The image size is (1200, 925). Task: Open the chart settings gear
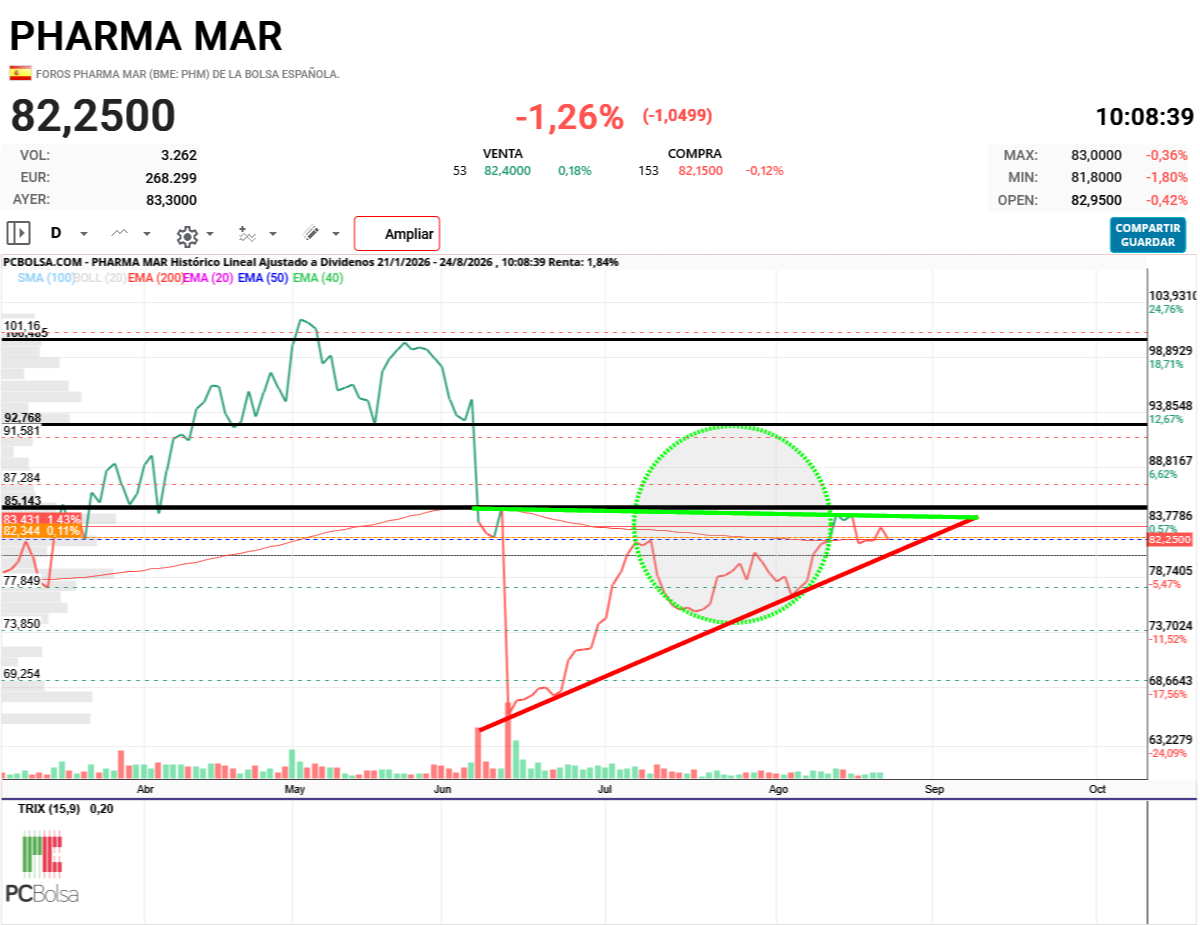[187, 236]
